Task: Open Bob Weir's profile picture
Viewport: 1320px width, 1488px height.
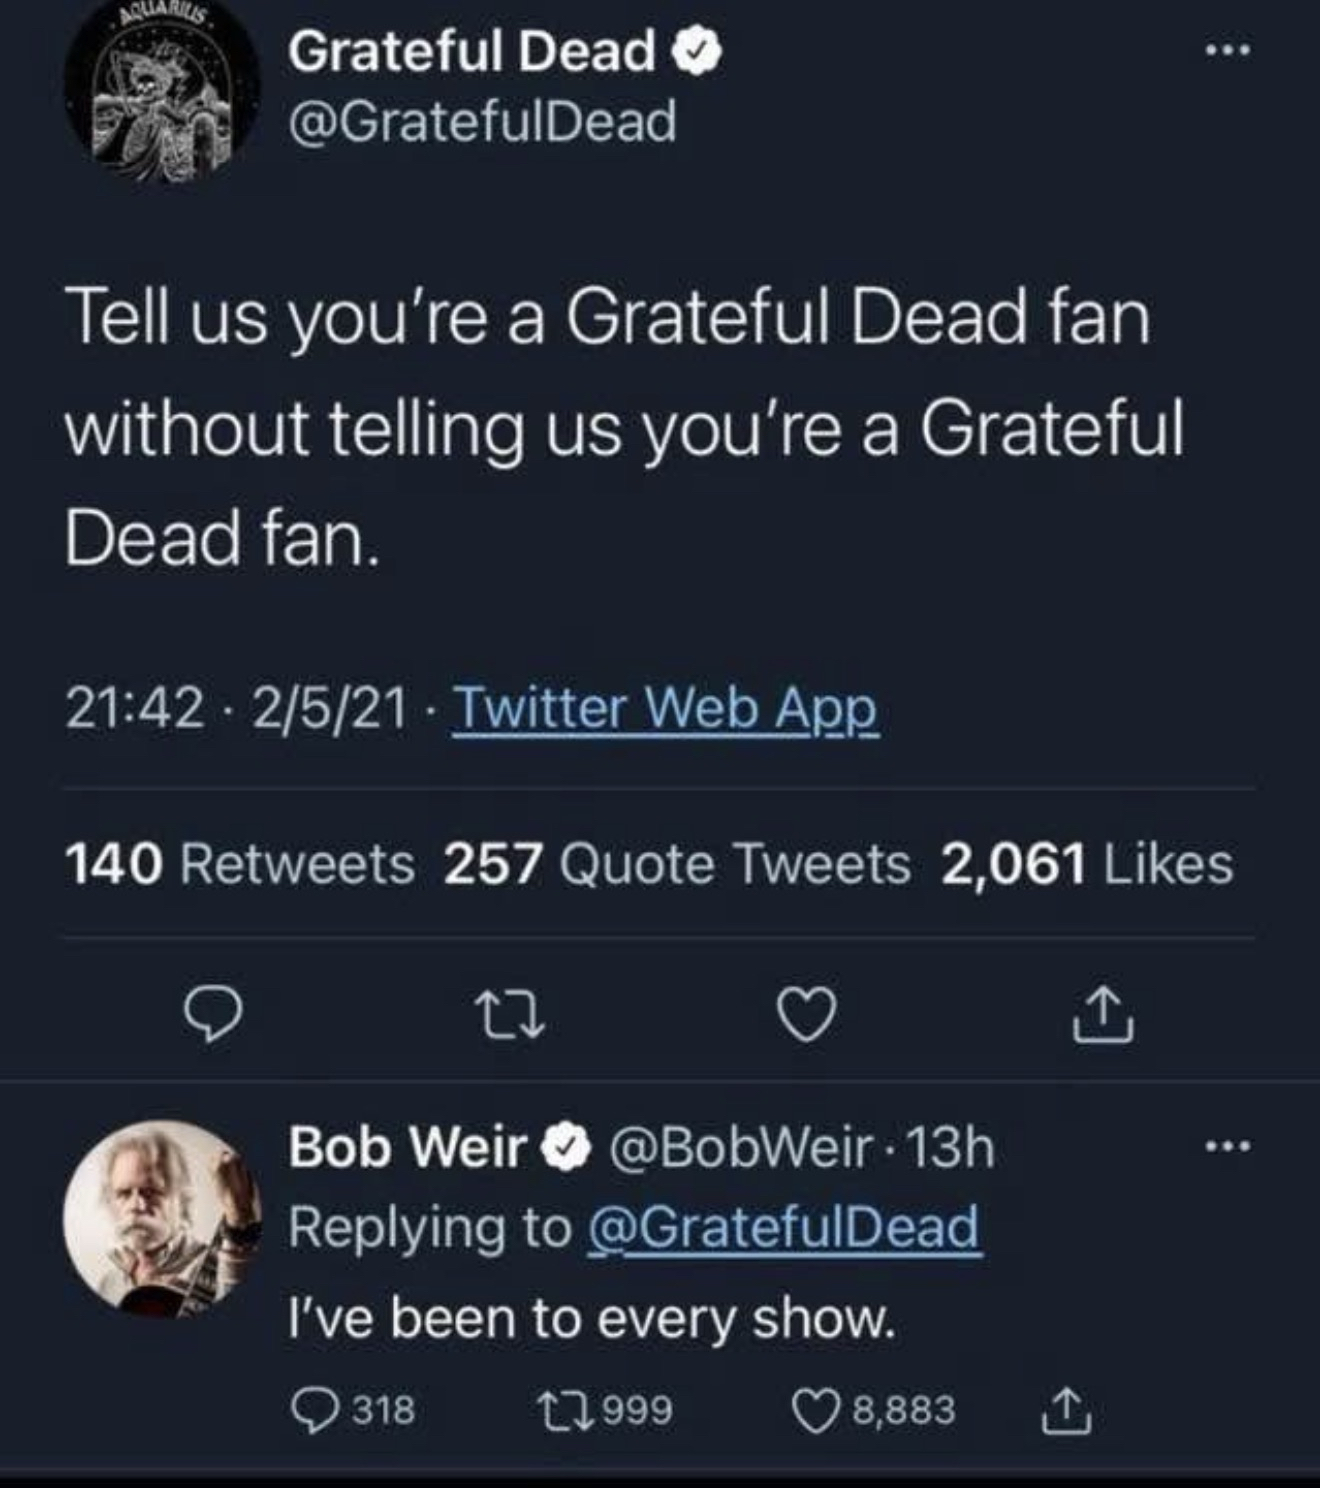Action: click(x=161, y=1216)
